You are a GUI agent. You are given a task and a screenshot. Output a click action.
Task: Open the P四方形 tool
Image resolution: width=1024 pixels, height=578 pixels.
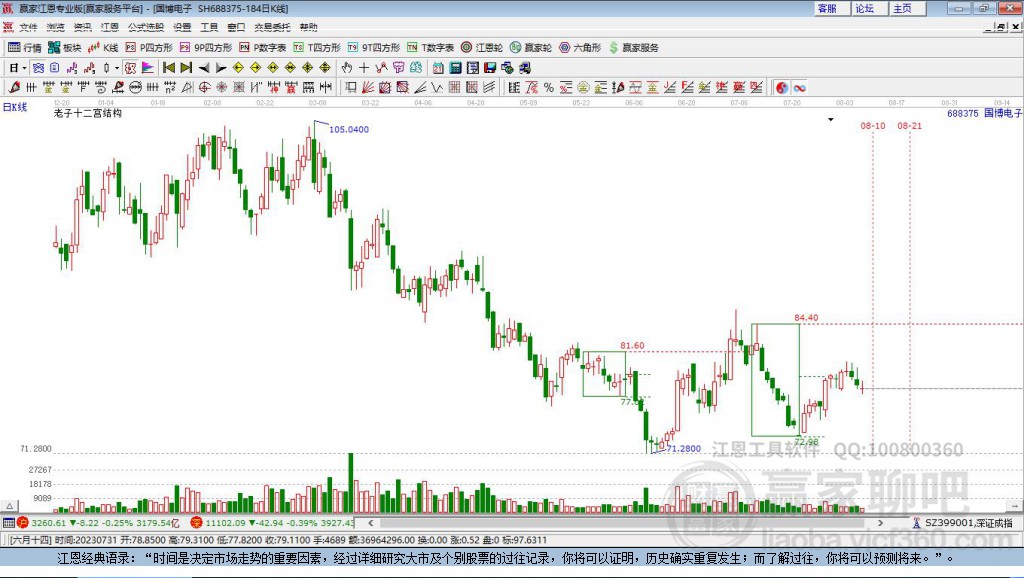click(149, 48)
